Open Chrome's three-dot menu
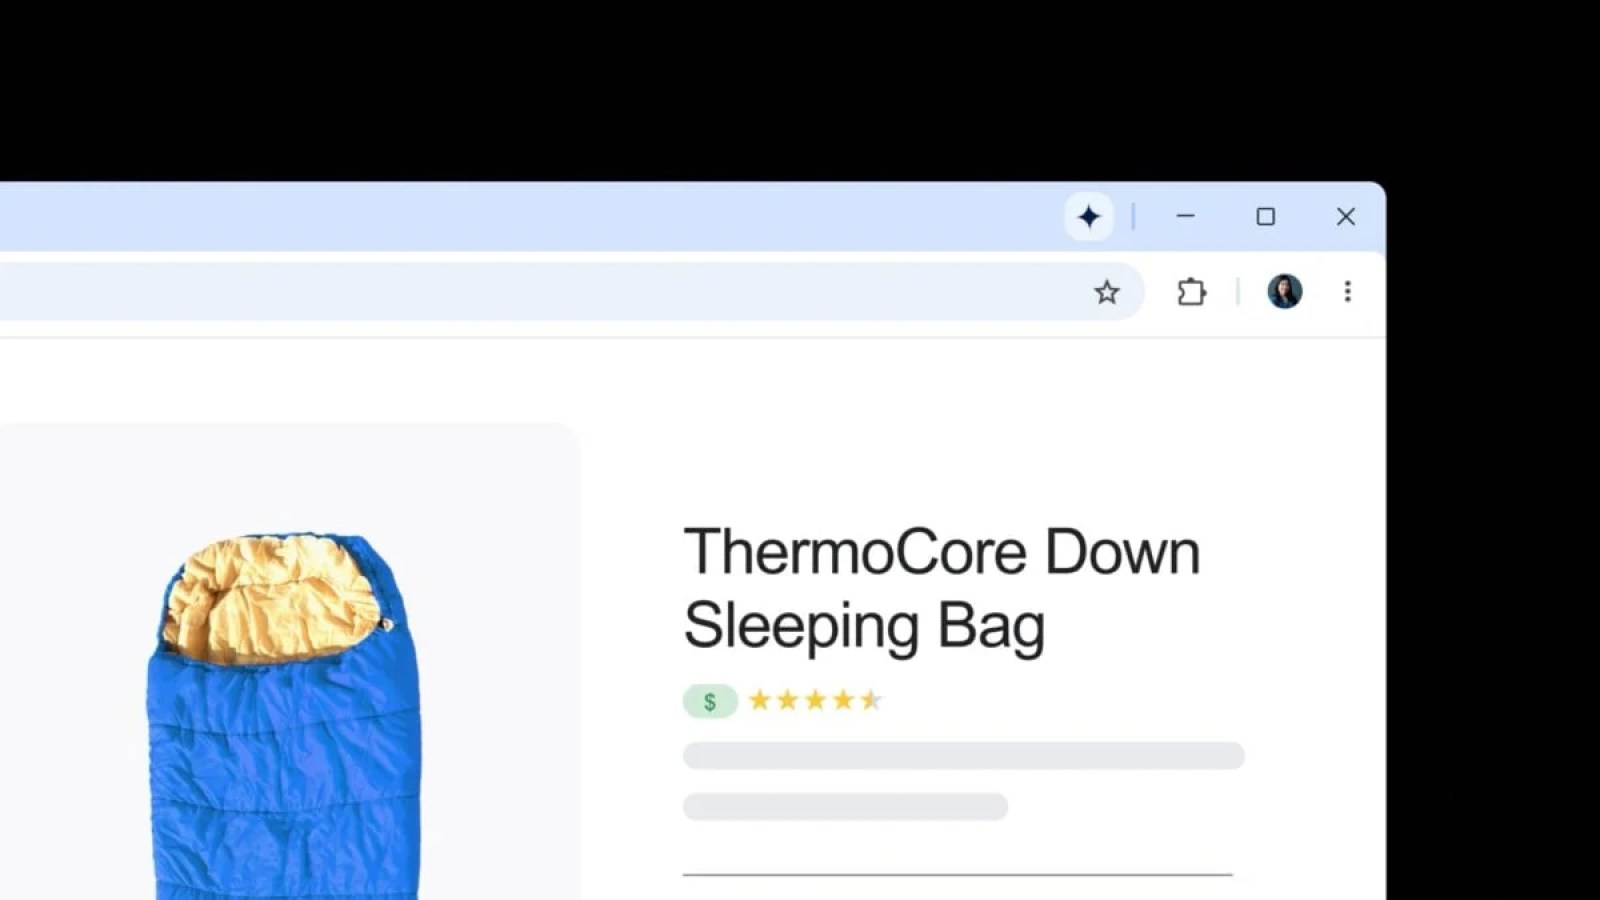1600x900 pixels. point(1347,291)
